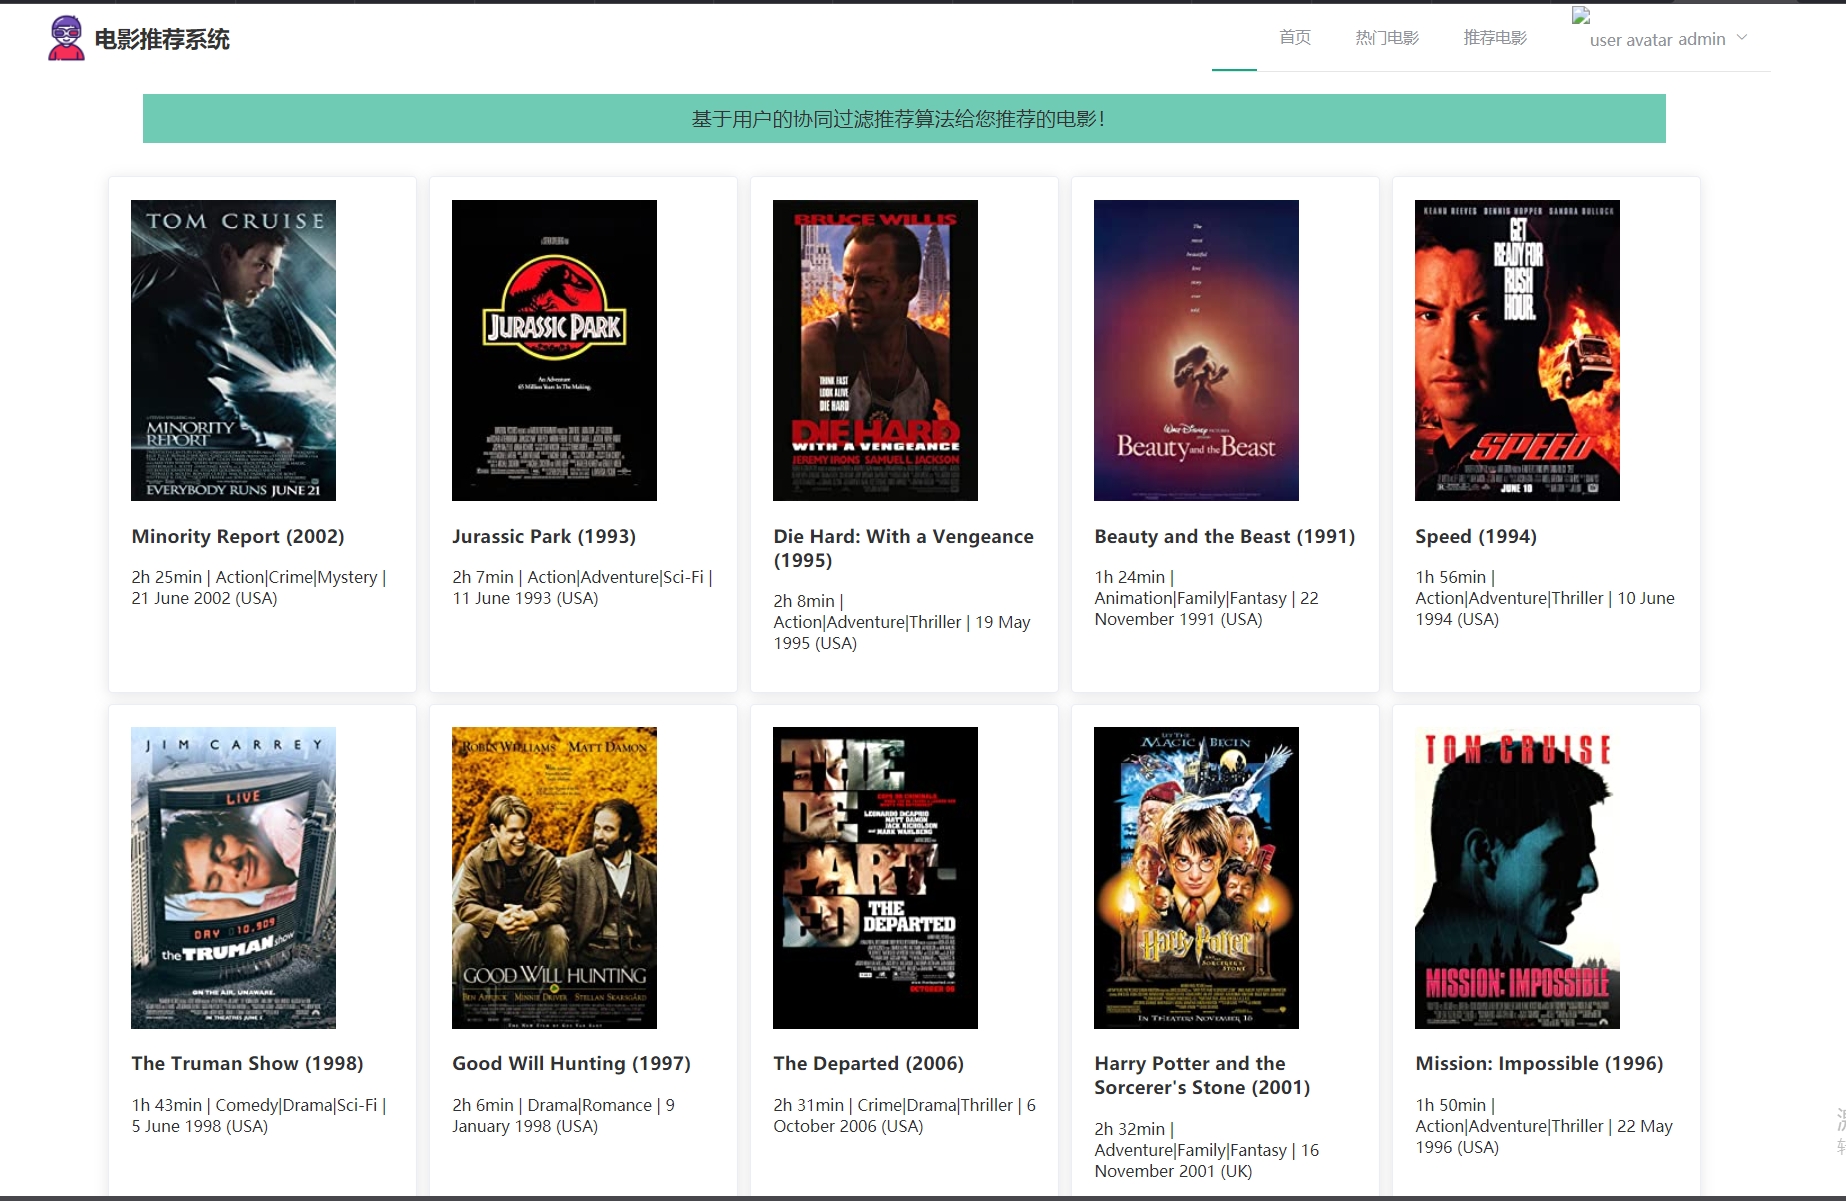
Task: Click the admin username label
Action: pyautogui.click(x=1702, y=40)
